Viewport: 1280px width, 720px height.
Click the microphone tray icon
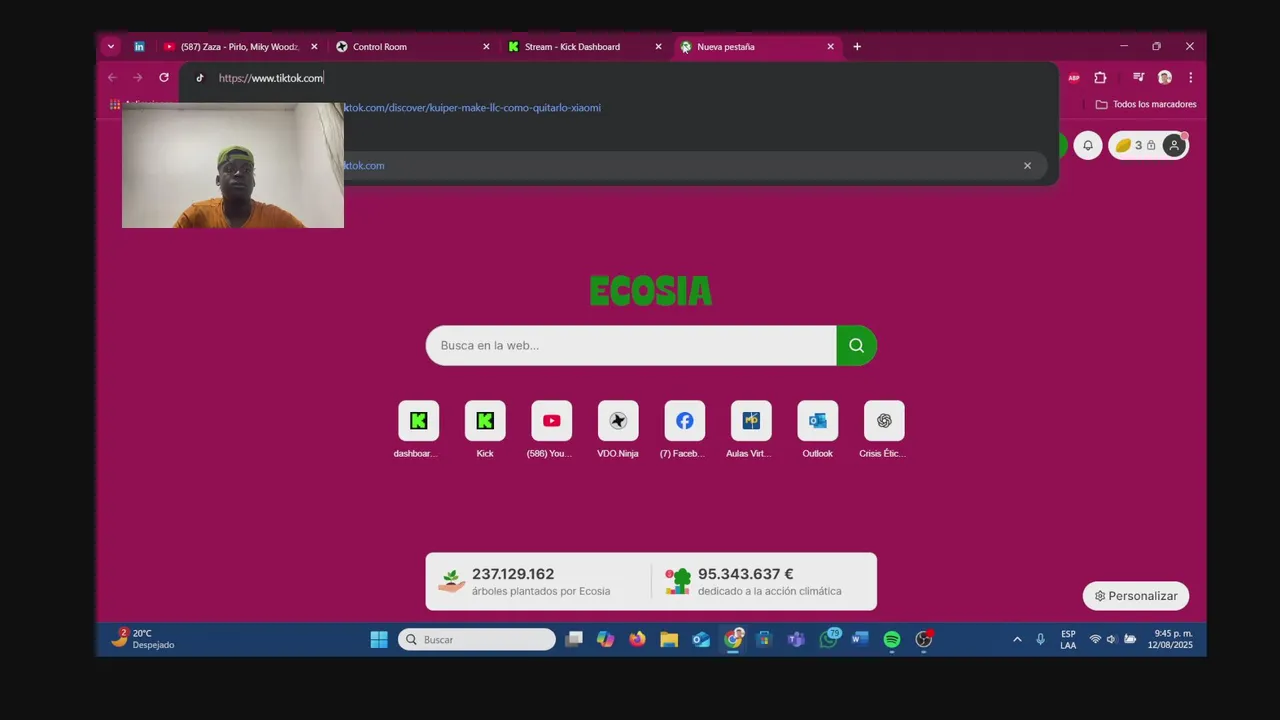click(1040, 640)
